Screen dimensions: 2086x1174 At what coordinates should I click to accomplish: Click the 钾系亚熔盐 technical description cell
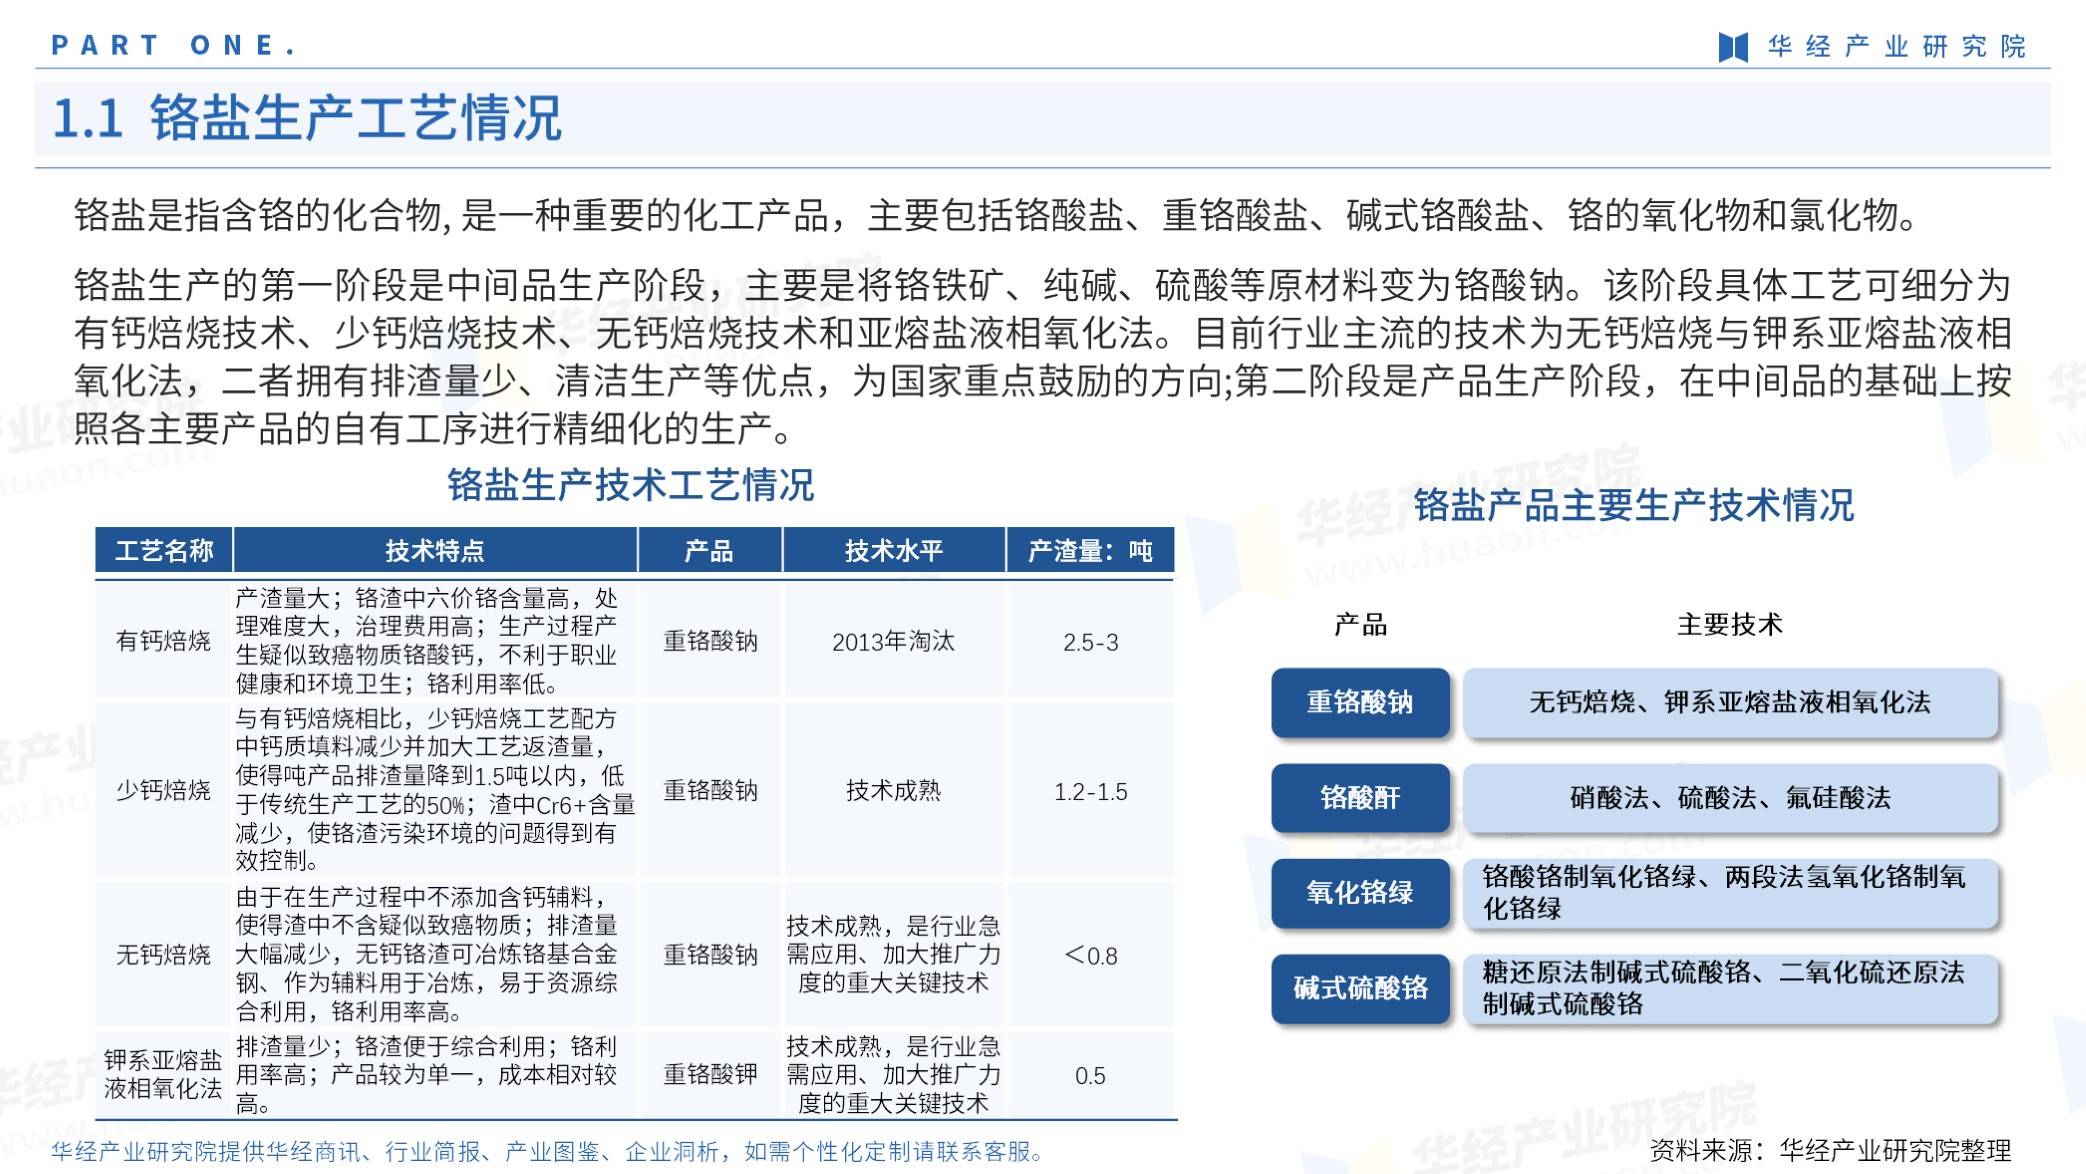435,1075
